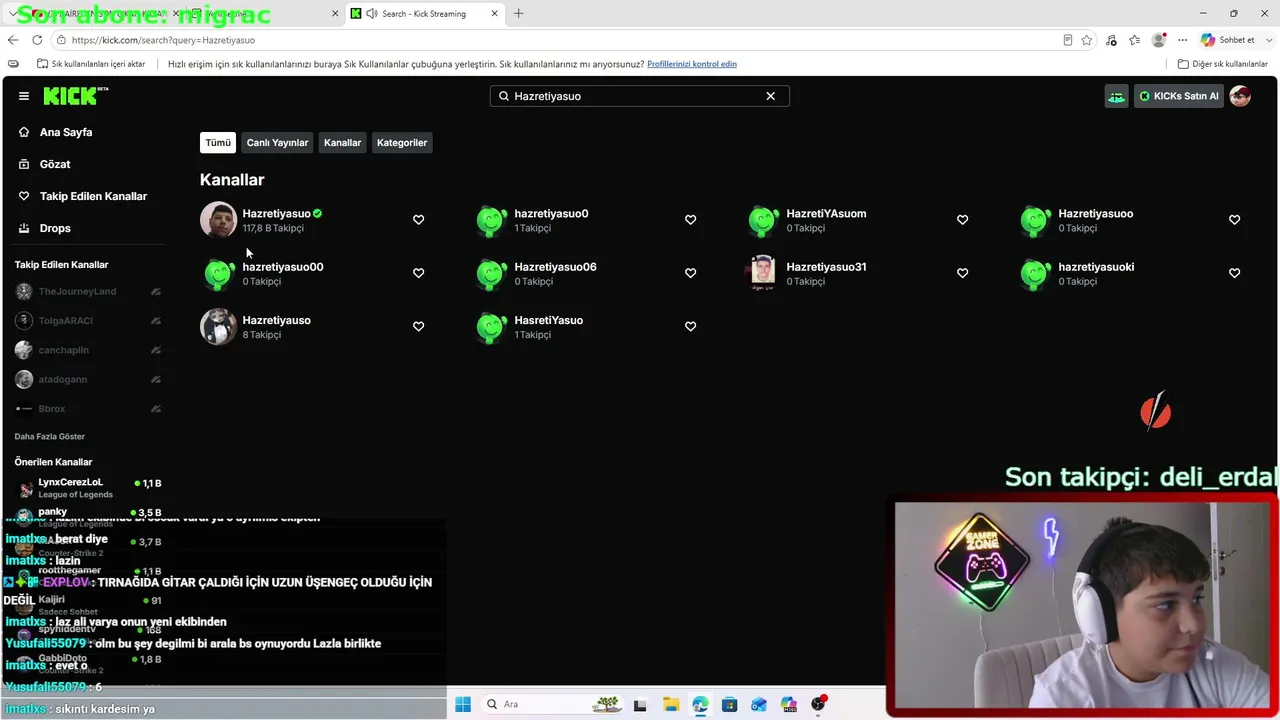The width and height of the screenshot is (1280, 720).
Task: Open Hazretiyasuo06 channel name
Action: point(555,267)
